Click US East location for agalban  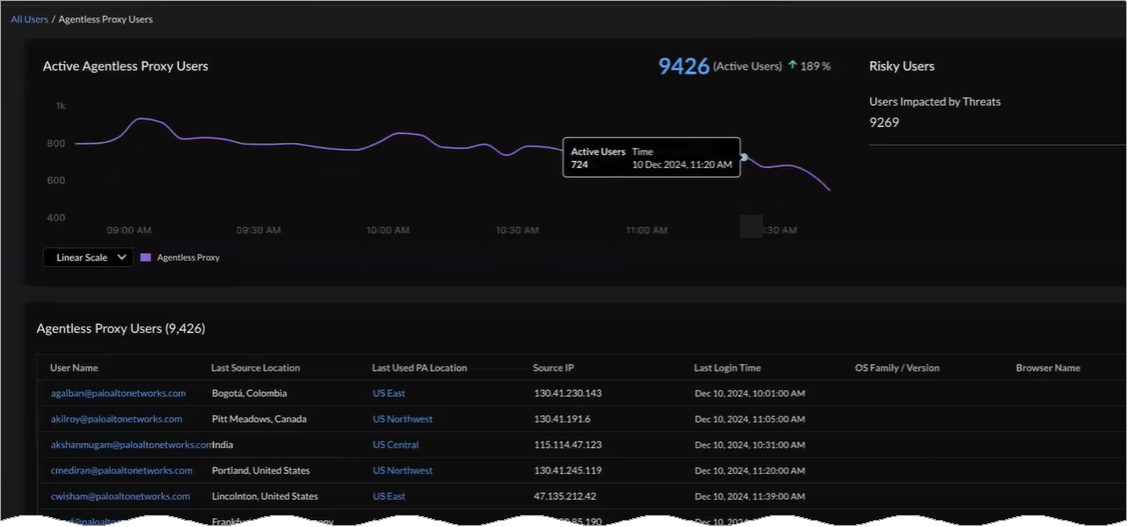[x=389, y=393]
